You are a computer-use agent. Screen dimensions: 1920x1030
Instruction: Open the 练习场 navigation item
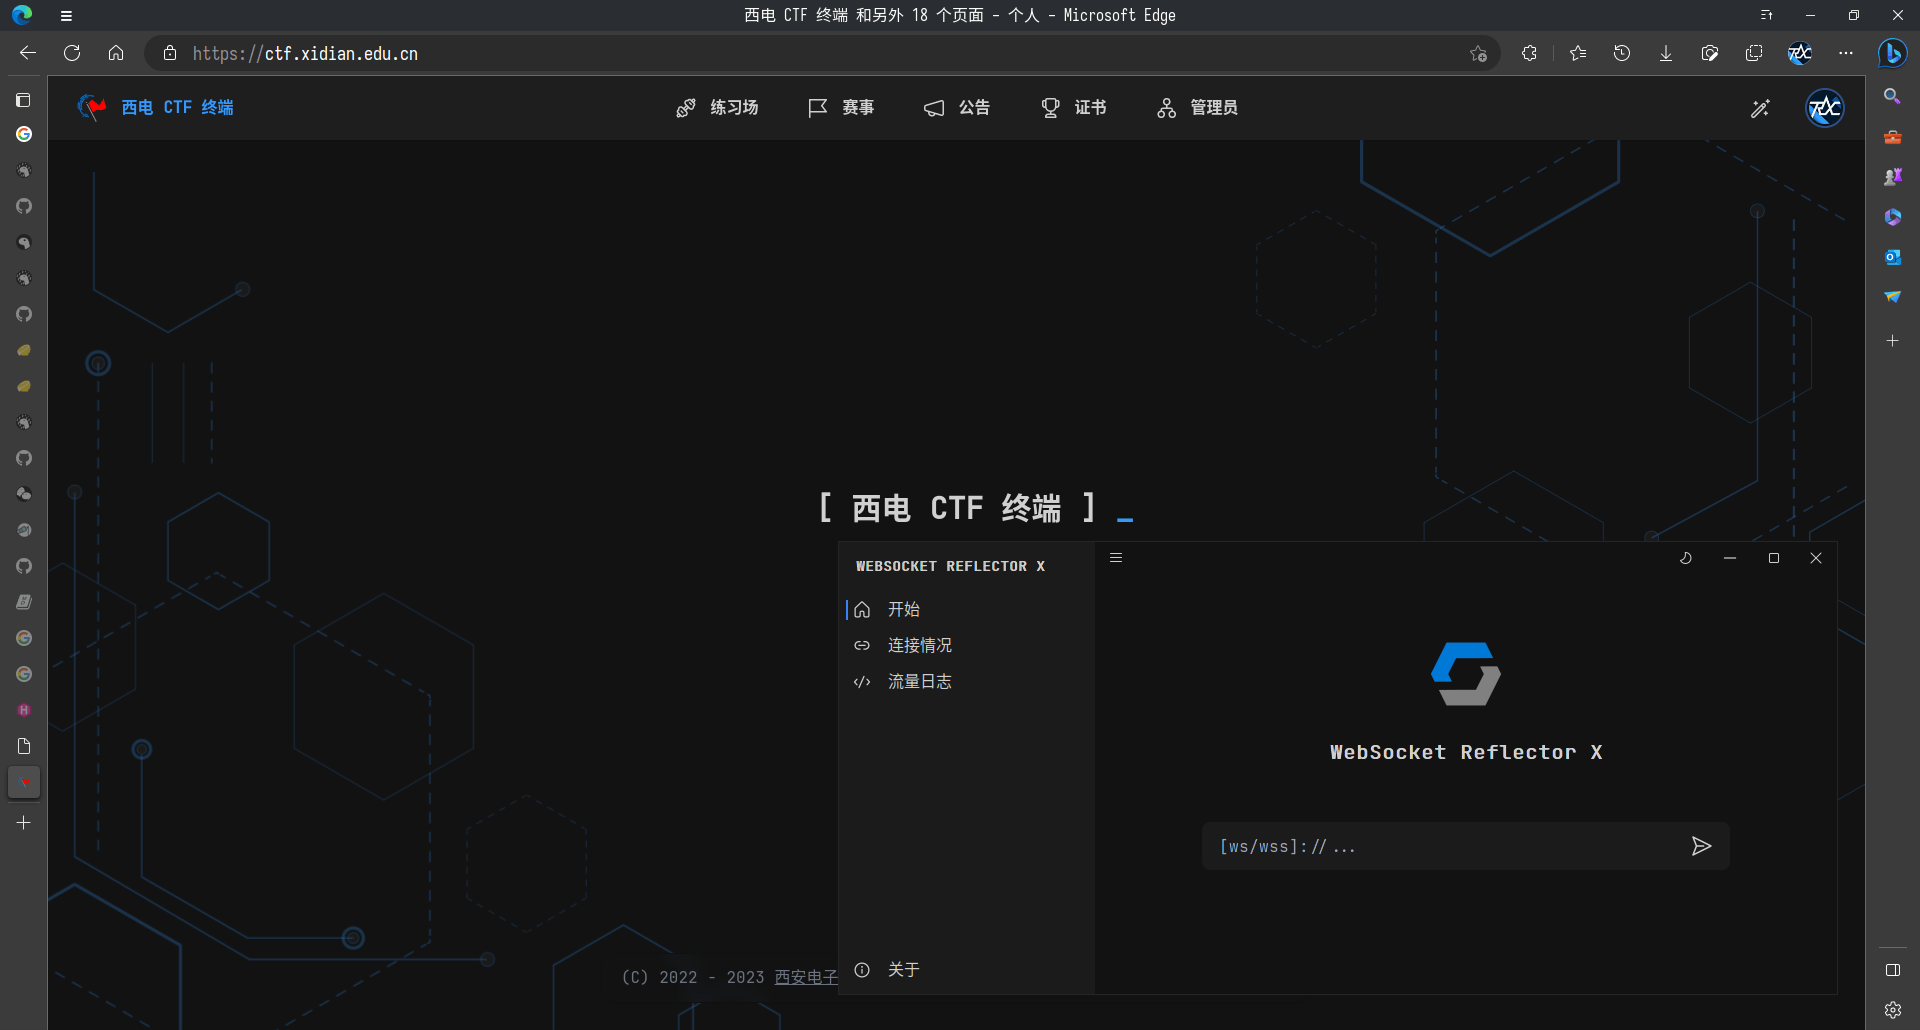pos(717,108)
